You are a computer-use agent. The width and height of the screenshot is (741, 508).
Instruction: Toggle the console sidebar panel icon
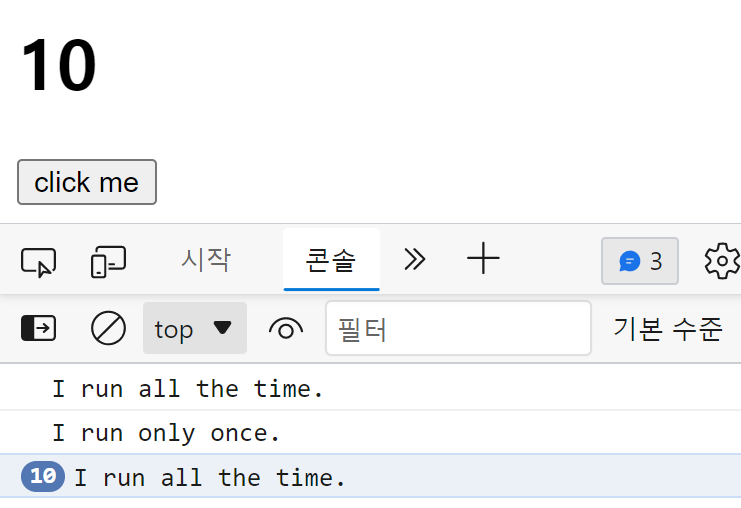[x=38, y=328]
